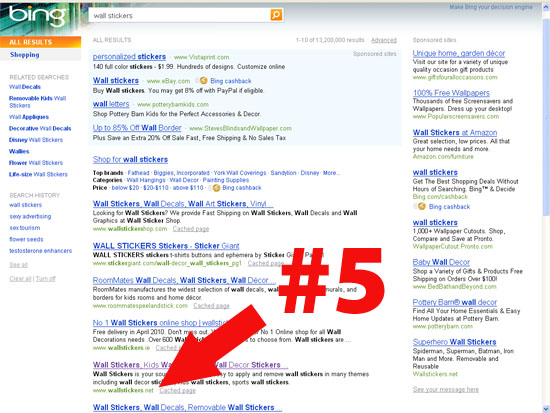Open related search Wall Decals
This screenshot has height=413, width=550.
point(25,87)
